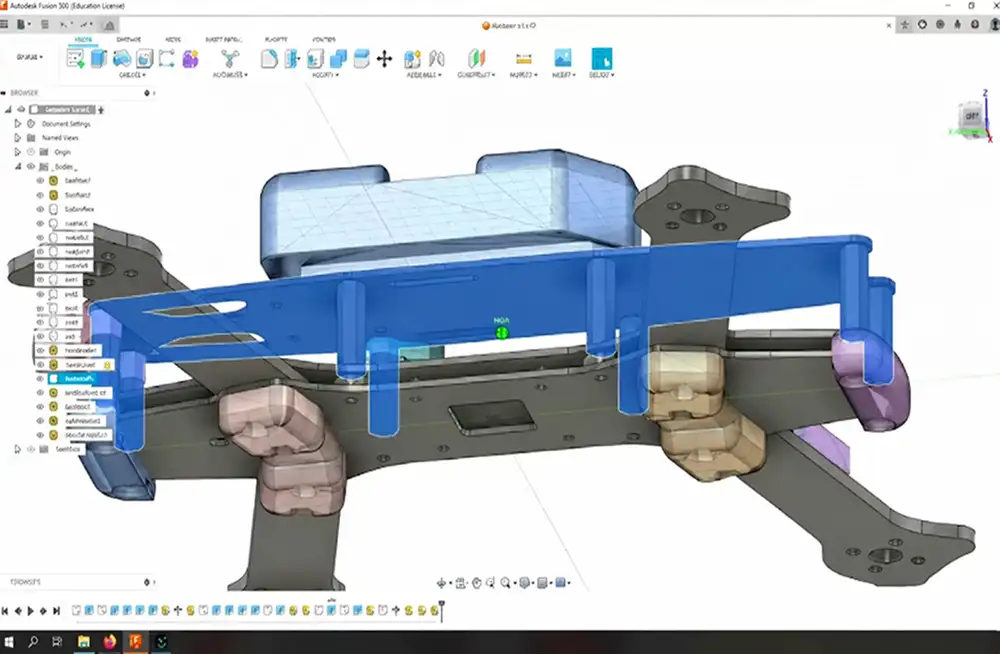This screenshot has height=654, width=1000.
Task: Switch to the Sheet Metal tab
Action: 223,40
